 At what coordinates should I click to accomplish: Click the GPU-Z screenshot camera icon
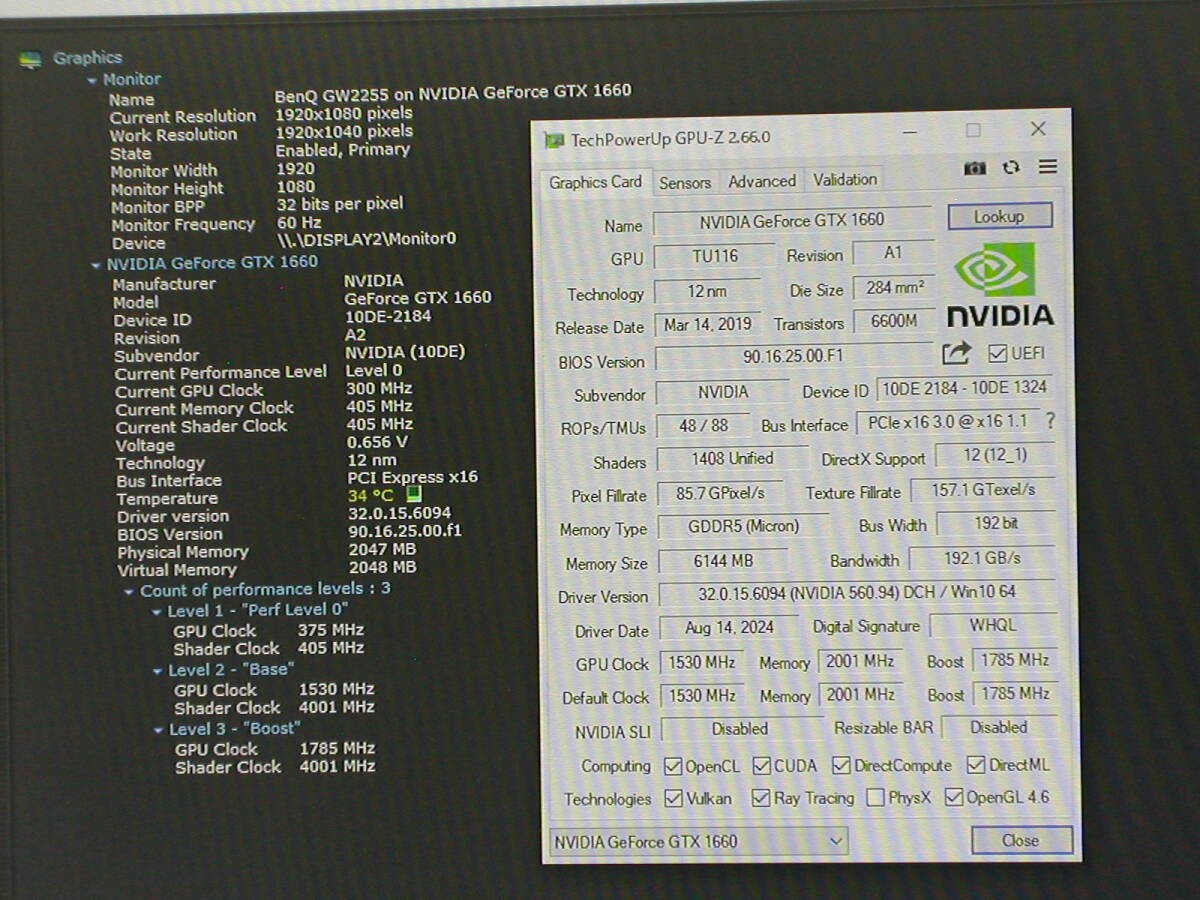click(x=975, y=168)
